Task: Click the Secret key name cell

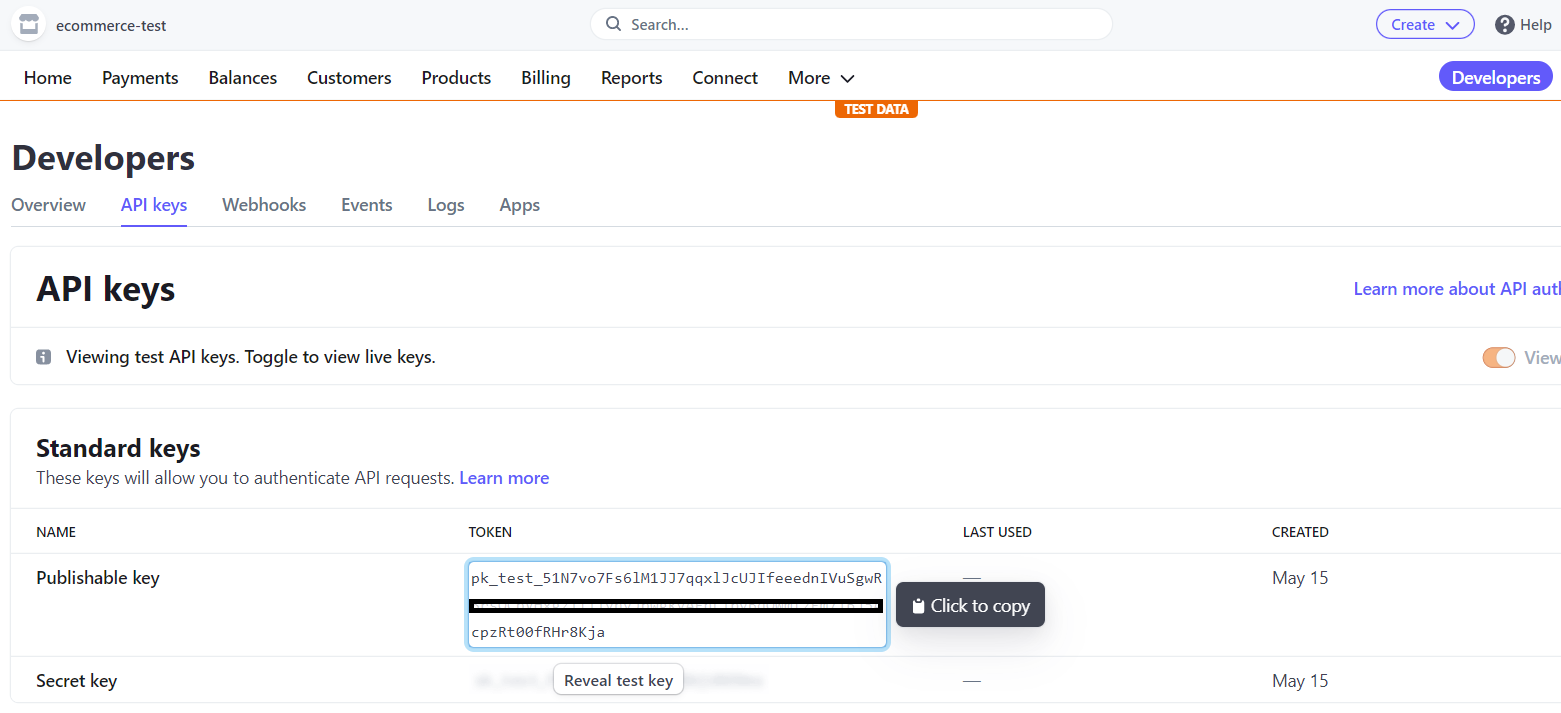Action: (x=76, y=681)
